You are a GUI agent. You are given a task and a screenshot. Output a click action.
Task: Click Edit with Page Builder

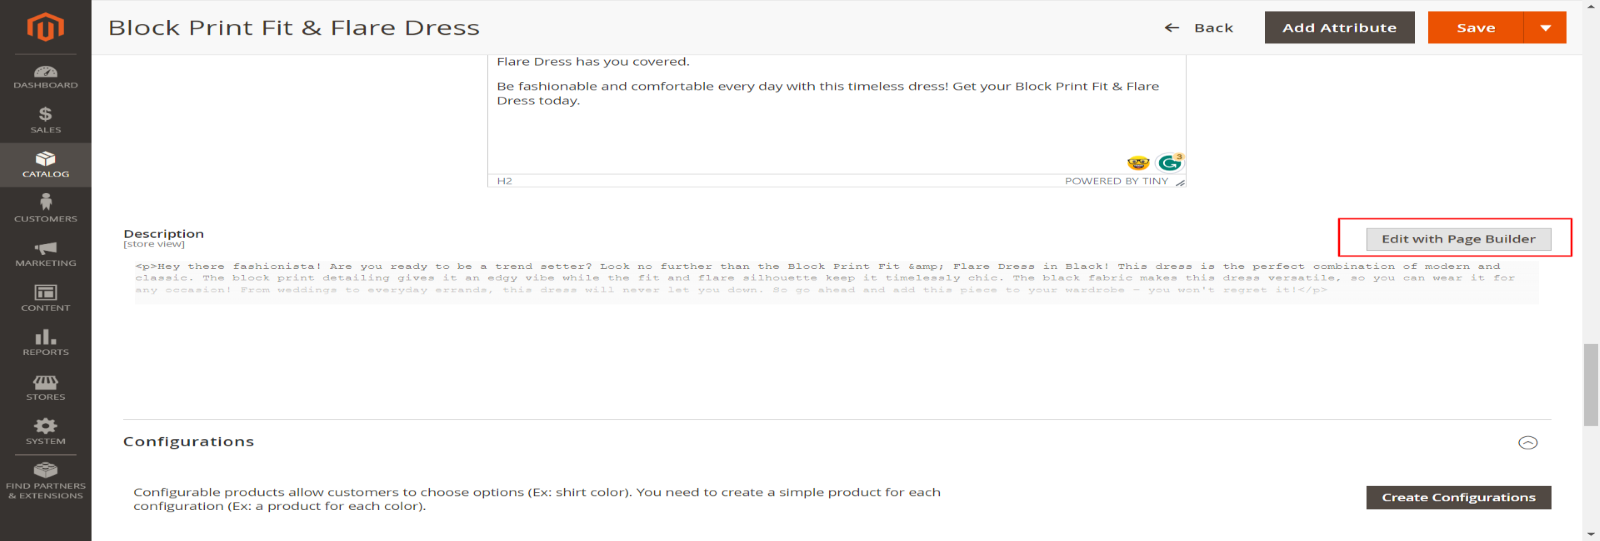(x=1458, y=239)
